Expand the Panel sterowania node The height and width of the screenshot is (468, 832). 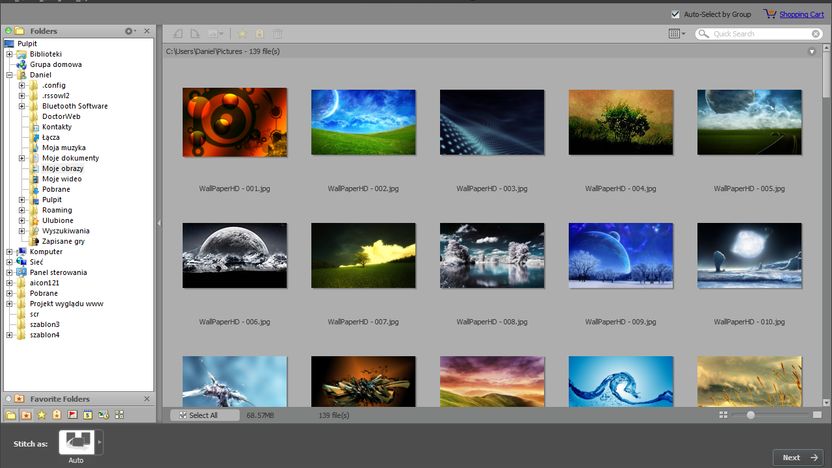9,272
